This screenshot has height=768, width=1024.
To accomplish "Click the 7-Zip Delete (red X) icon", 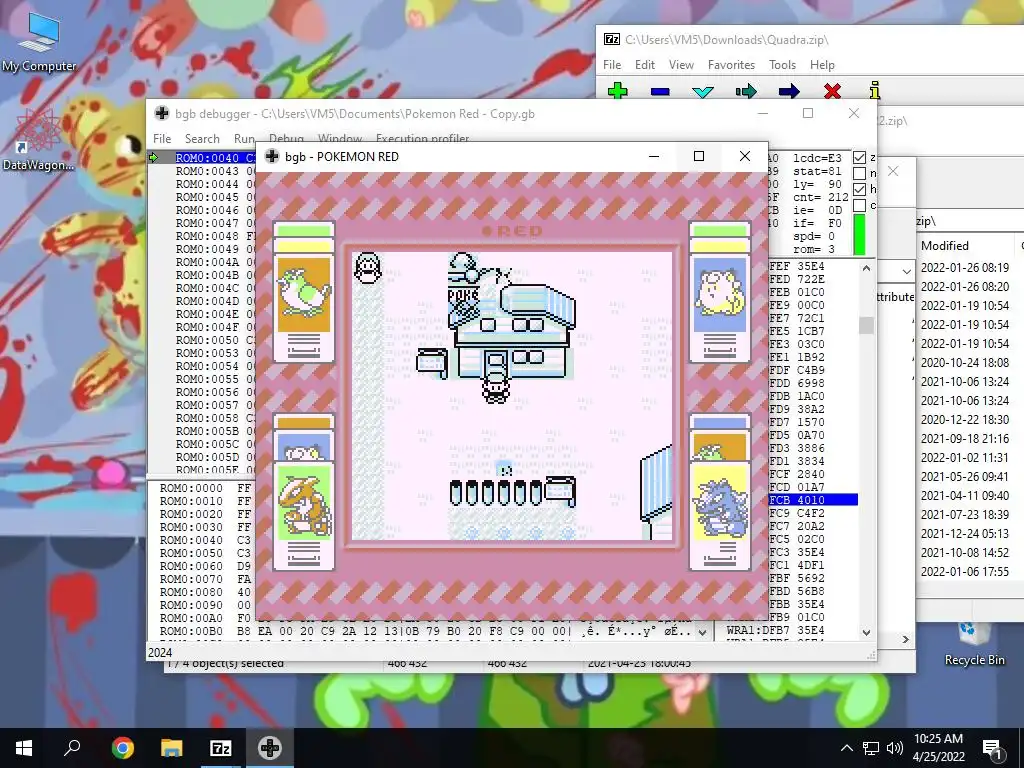I will click(x=832, y=91).
